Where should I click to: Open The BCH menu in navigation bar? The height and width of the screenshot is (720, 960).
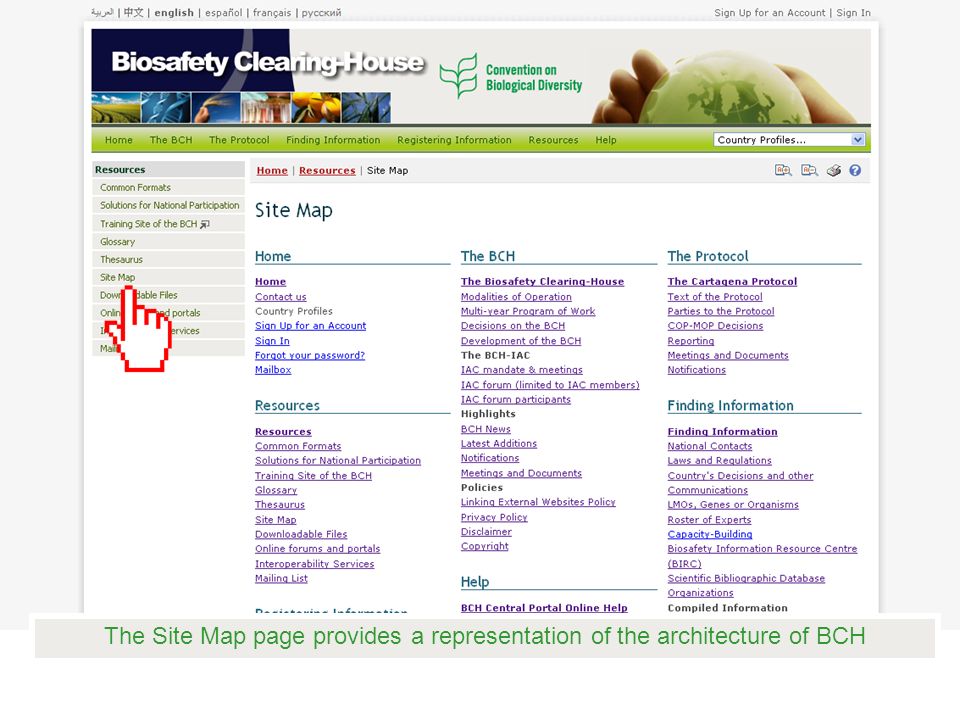point(171,140)
